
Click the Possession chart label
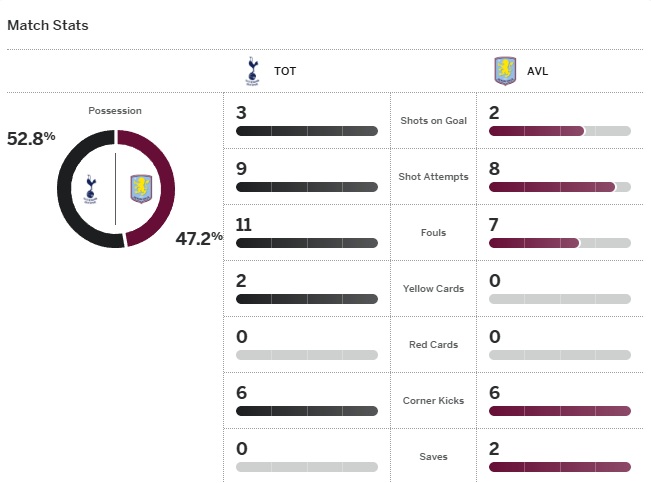click(115, 111)
